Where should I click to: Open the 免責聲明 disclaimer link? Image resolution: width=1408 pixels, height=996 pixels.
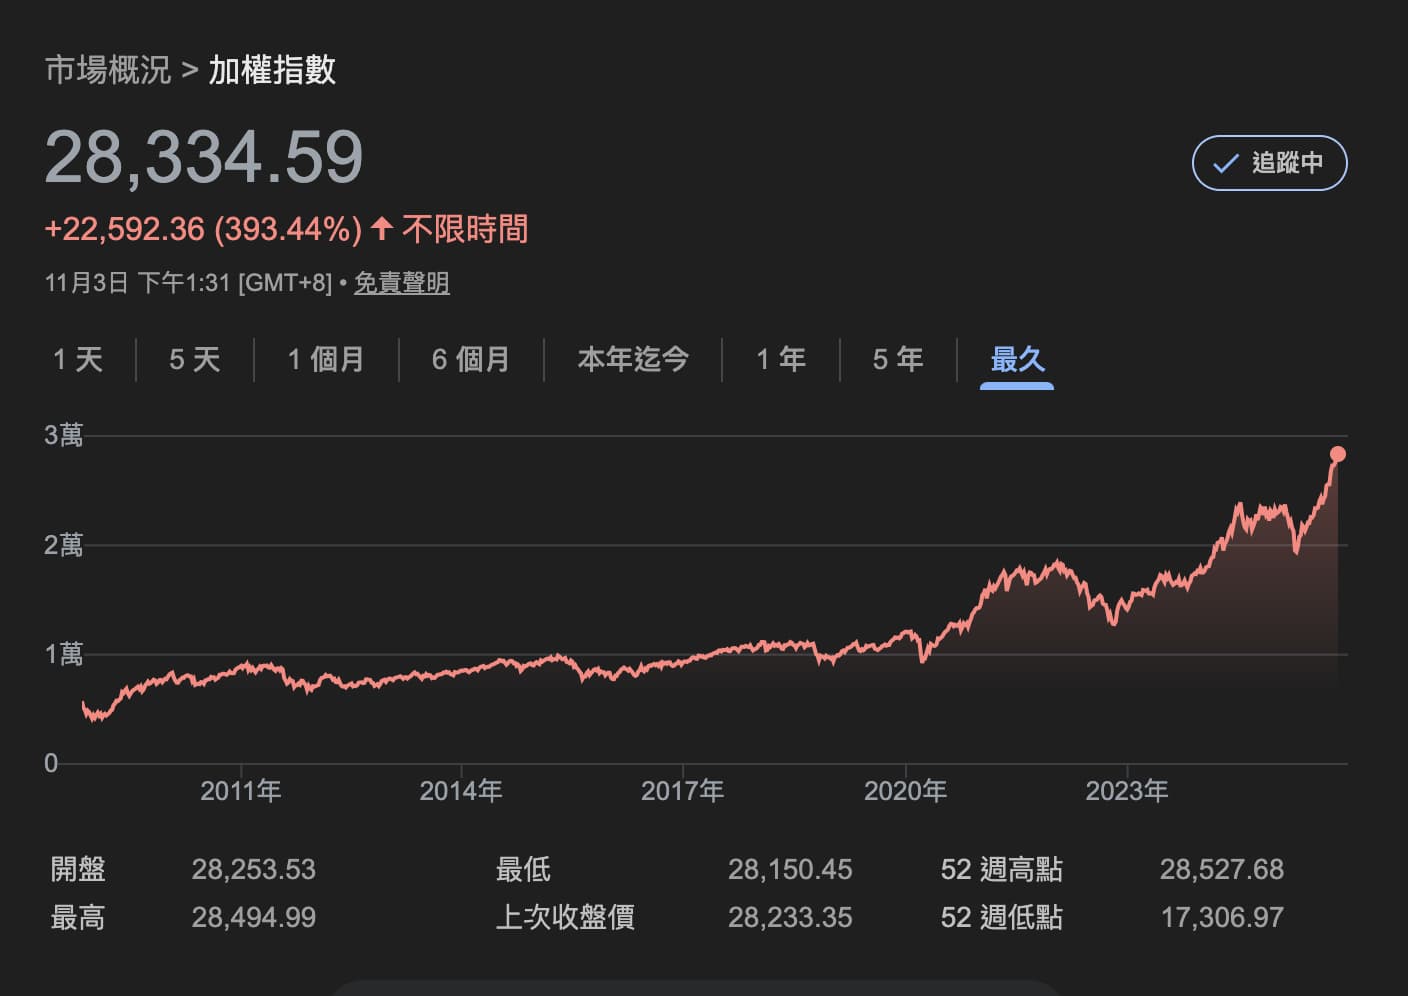click(x=401, y=283)
